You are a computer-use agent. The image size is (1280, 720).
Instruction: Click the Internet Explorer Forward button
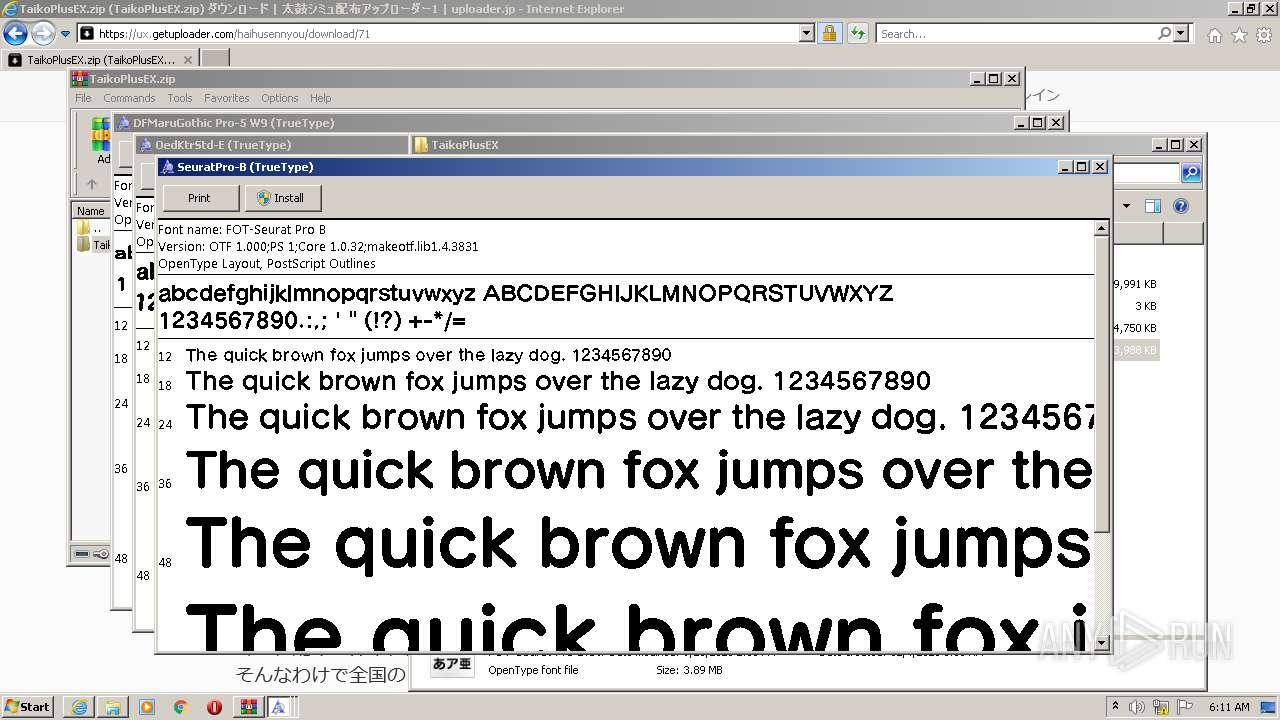point(43,34)
